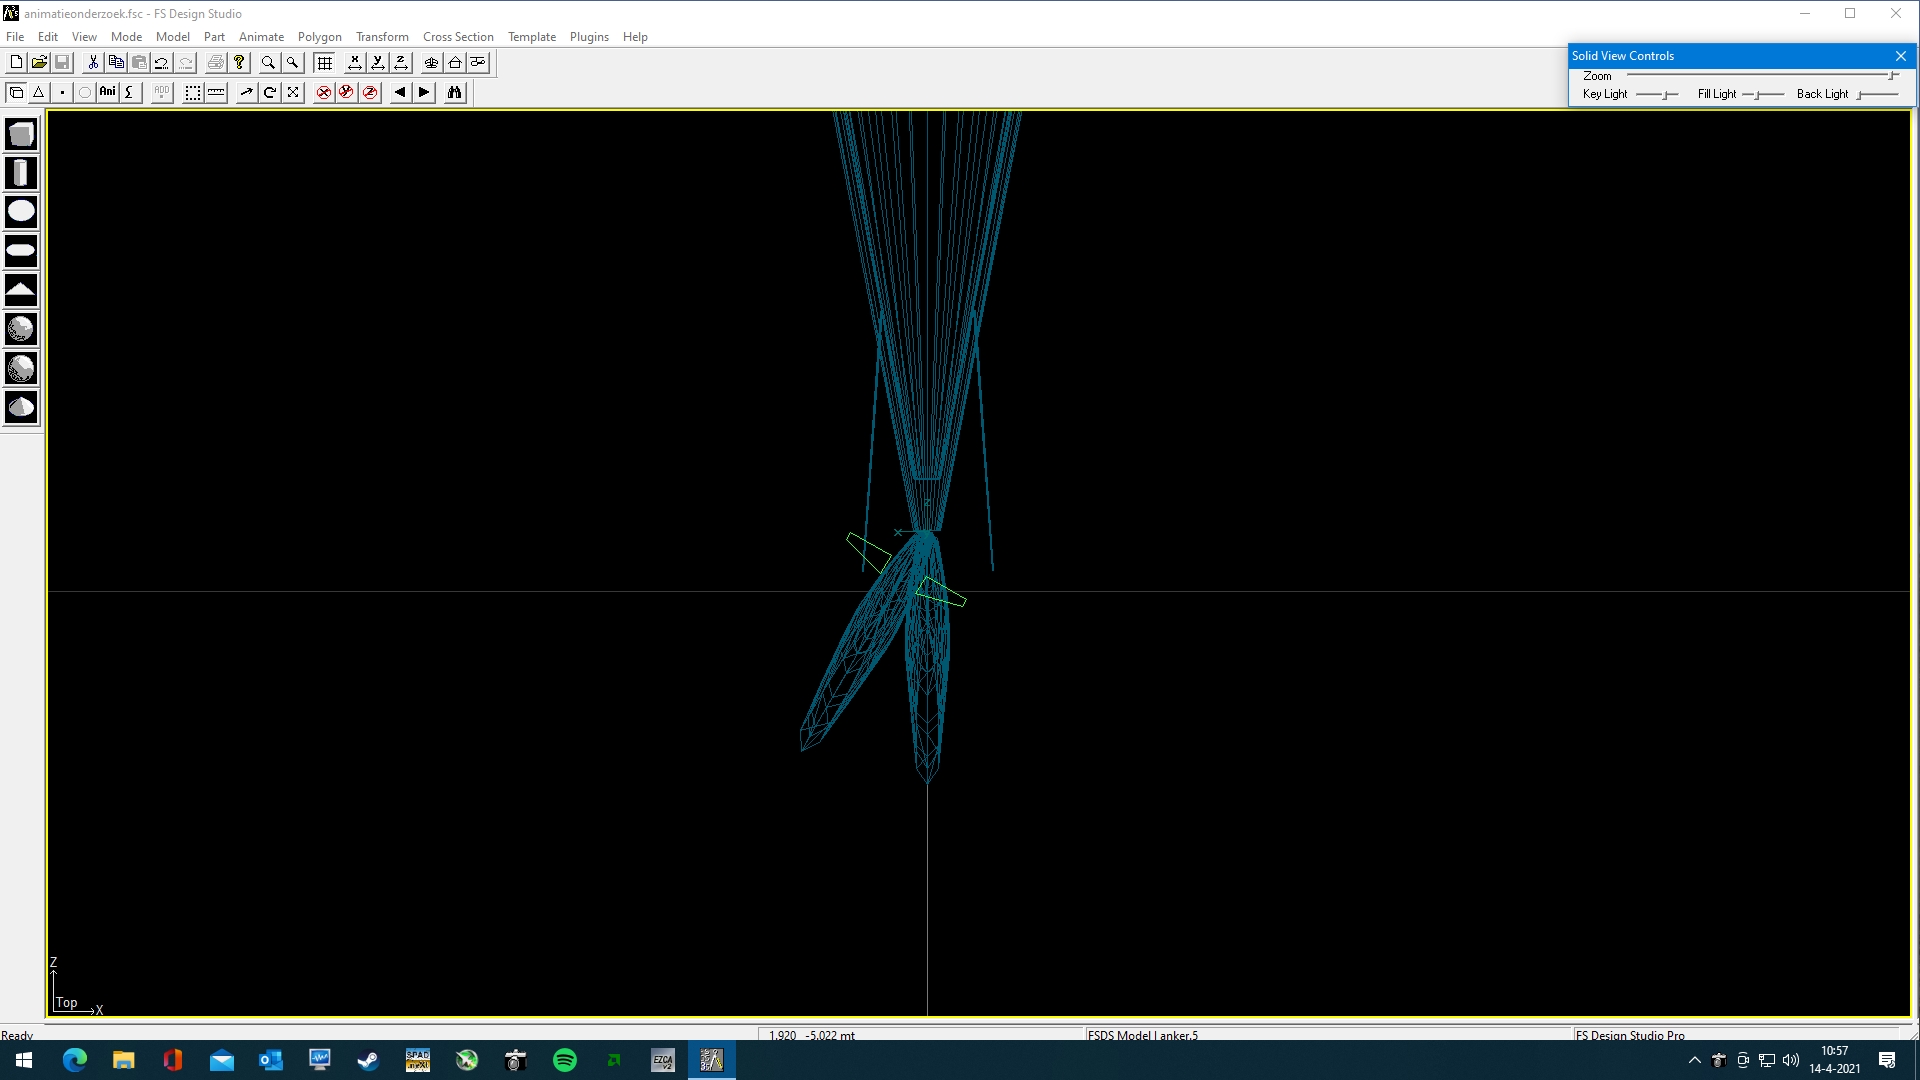Image resolution: width=1920 pixels, height=1080 pixels.
Task: Click the box select dotted rectangle tool
Action: [192, 92]
